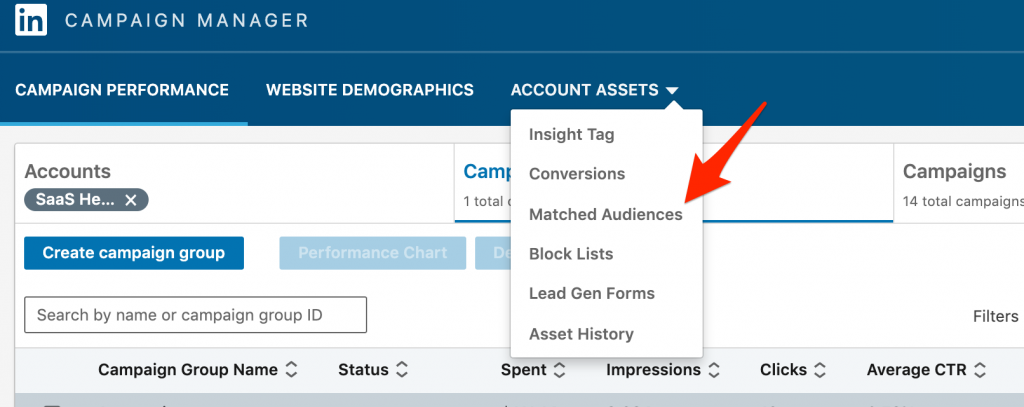This screenshot has height=407, width=1024.
Task: Open the Campaign Performance tab
Action: (x=122, y=90)
